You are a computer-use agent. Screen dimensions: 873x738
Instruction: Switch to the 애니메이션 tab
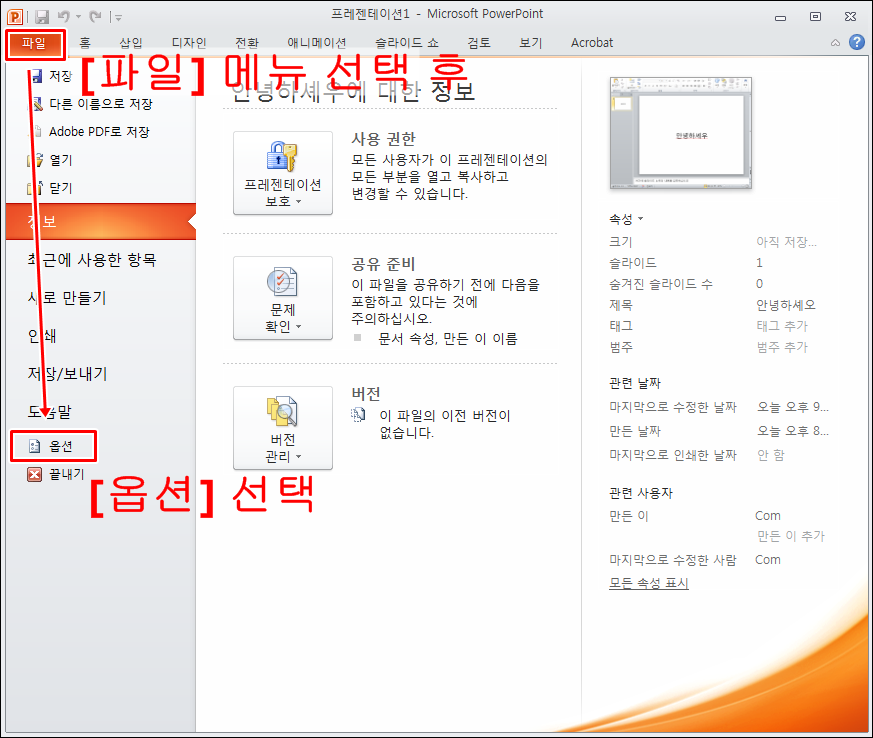[316, 43]
